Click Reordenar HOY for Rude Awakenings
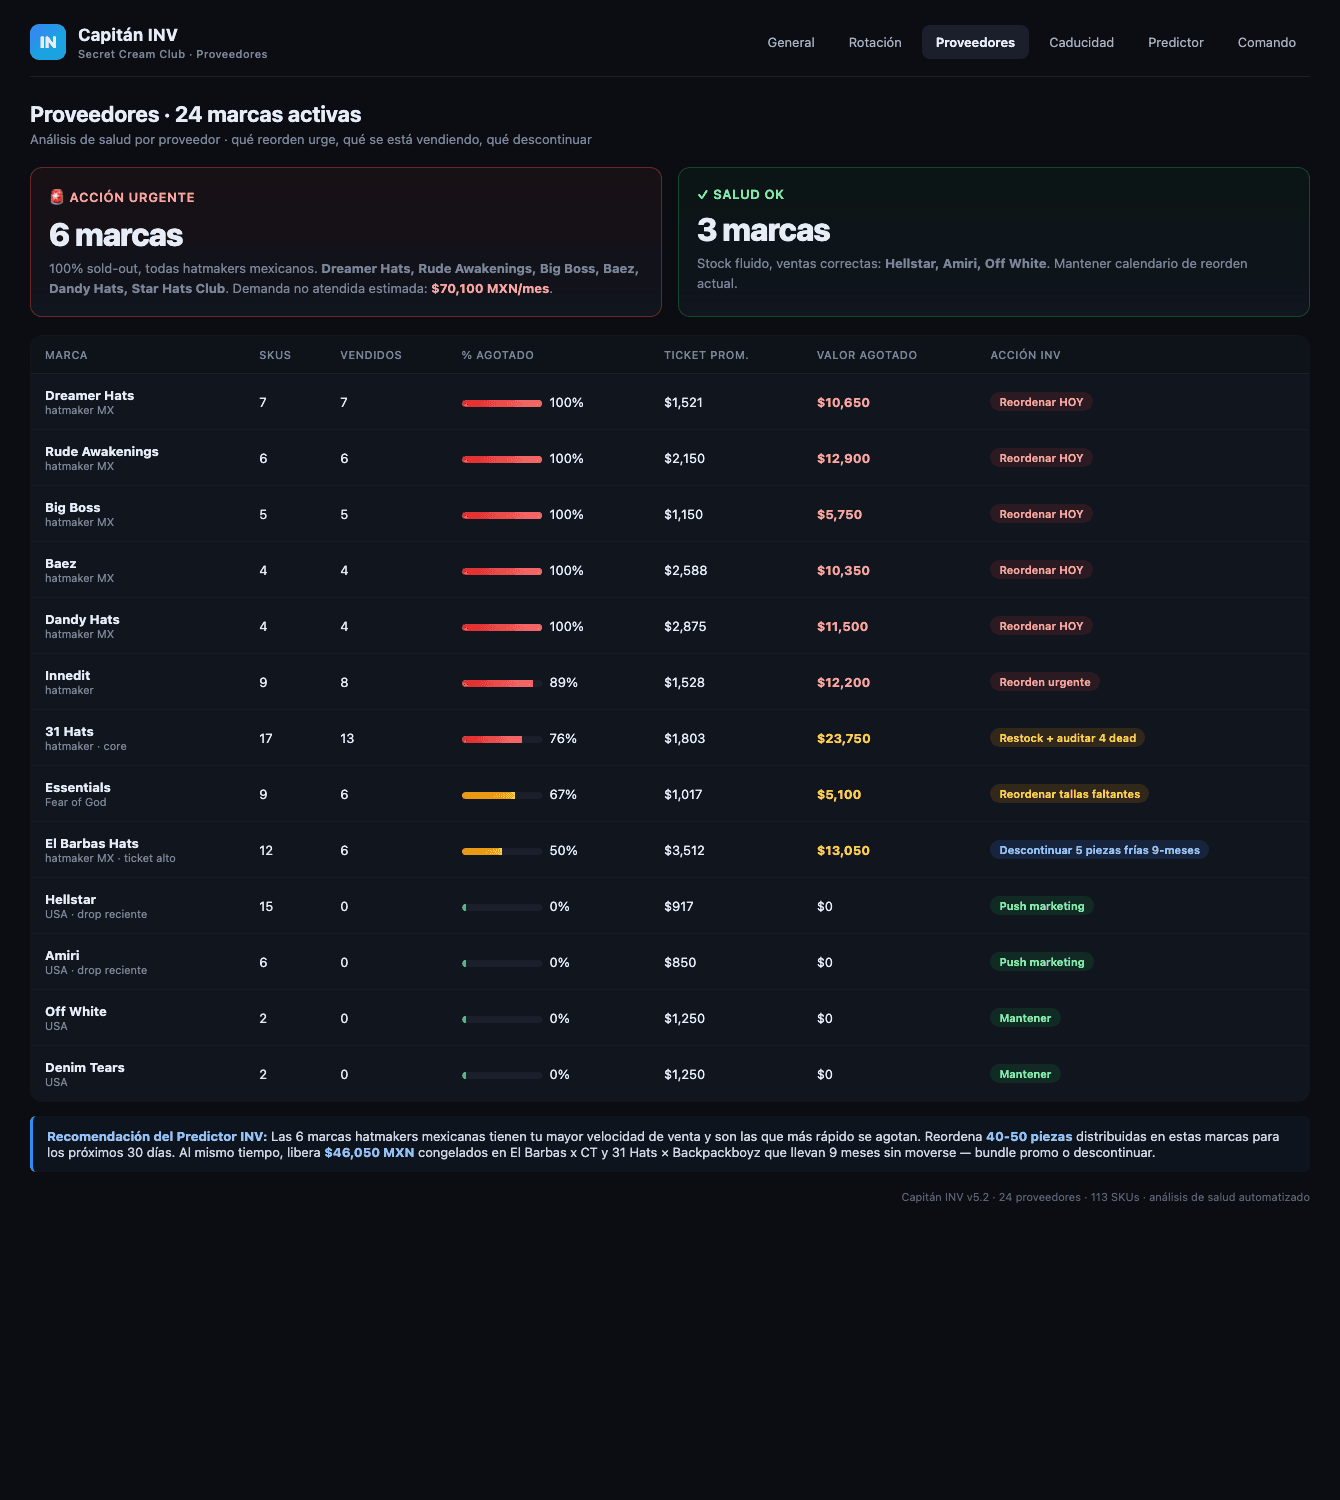The height and width of the screenshot is (1500, 1340). coord(1041,458)
